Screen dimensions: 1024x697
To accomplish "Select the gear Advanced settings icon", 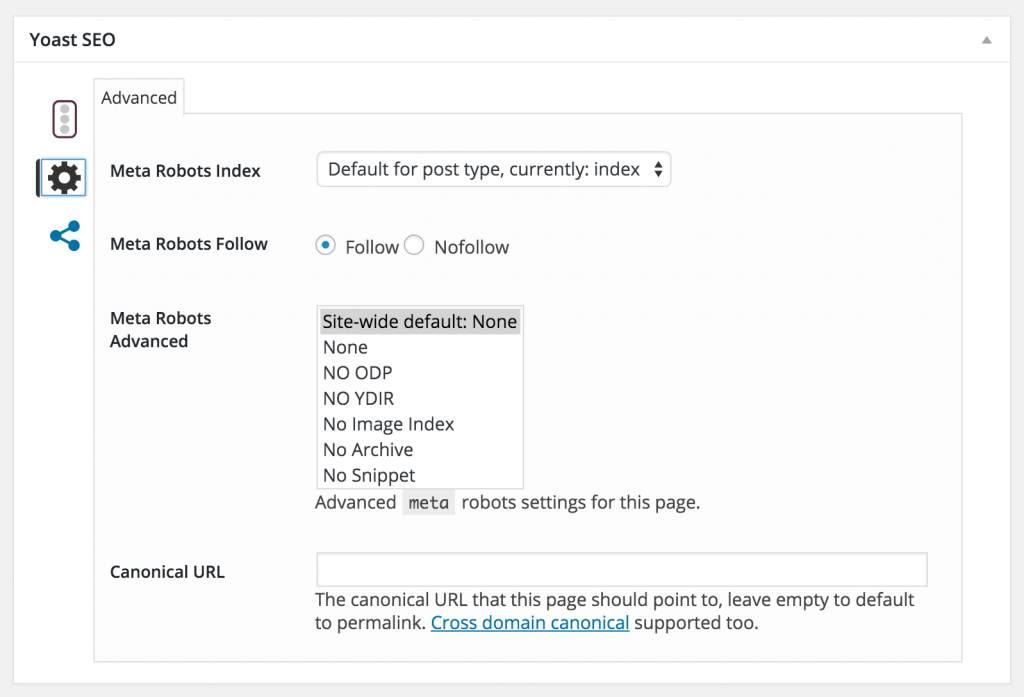I will click(x=63, y=177).
